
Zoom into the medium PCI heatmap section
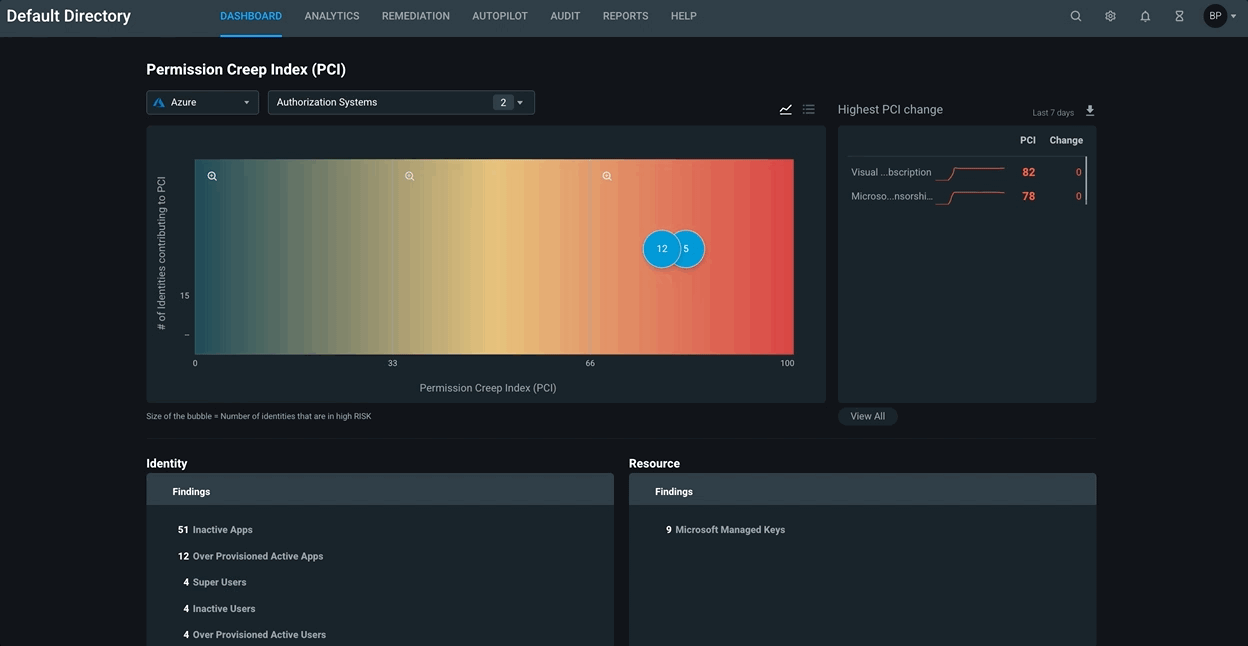click(x=409, y=176)
